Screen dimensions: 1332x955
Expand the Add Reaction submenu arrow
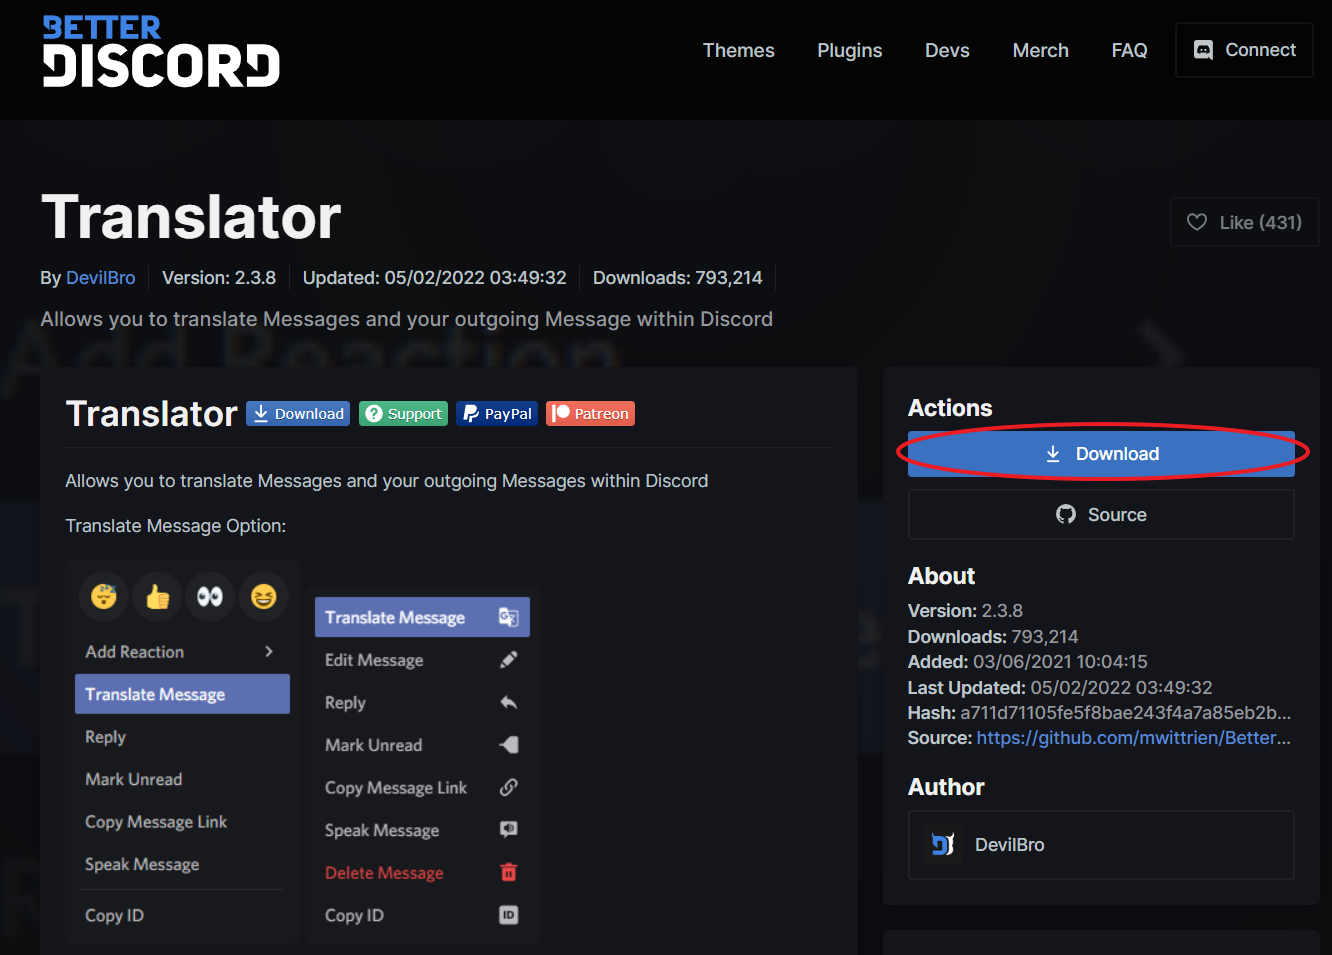(269, 652)
